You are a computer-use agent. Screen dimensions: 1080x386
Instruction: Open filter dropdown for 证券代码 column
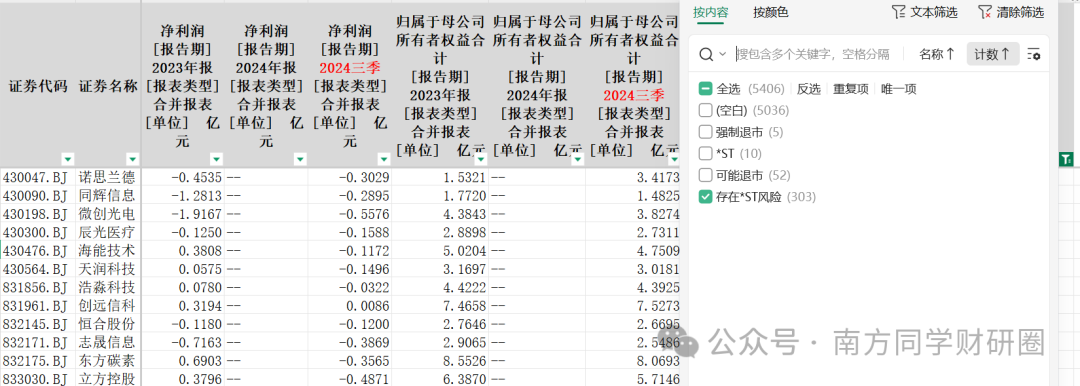(68, 159)
